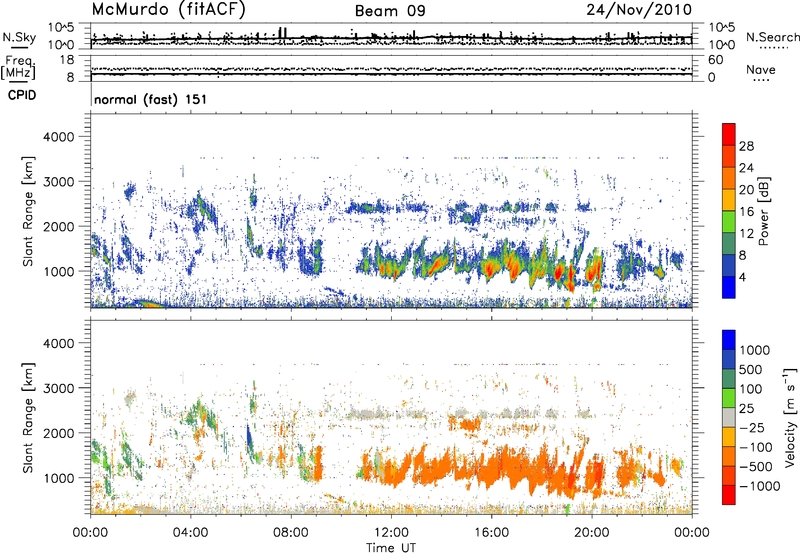Select the Beam 09 label
The width and height of the screenshot is (800, 554).
click(390, 11)
